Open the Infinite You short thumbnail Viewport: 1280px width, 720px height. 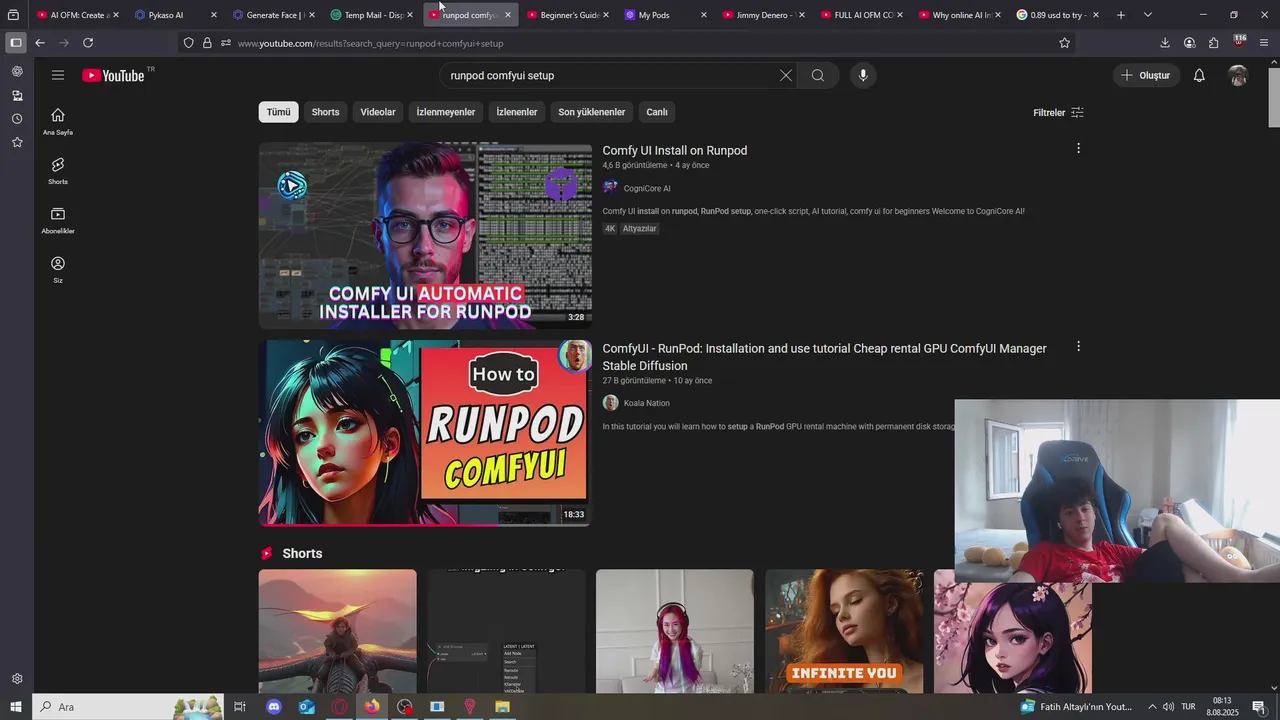[844, 631]
